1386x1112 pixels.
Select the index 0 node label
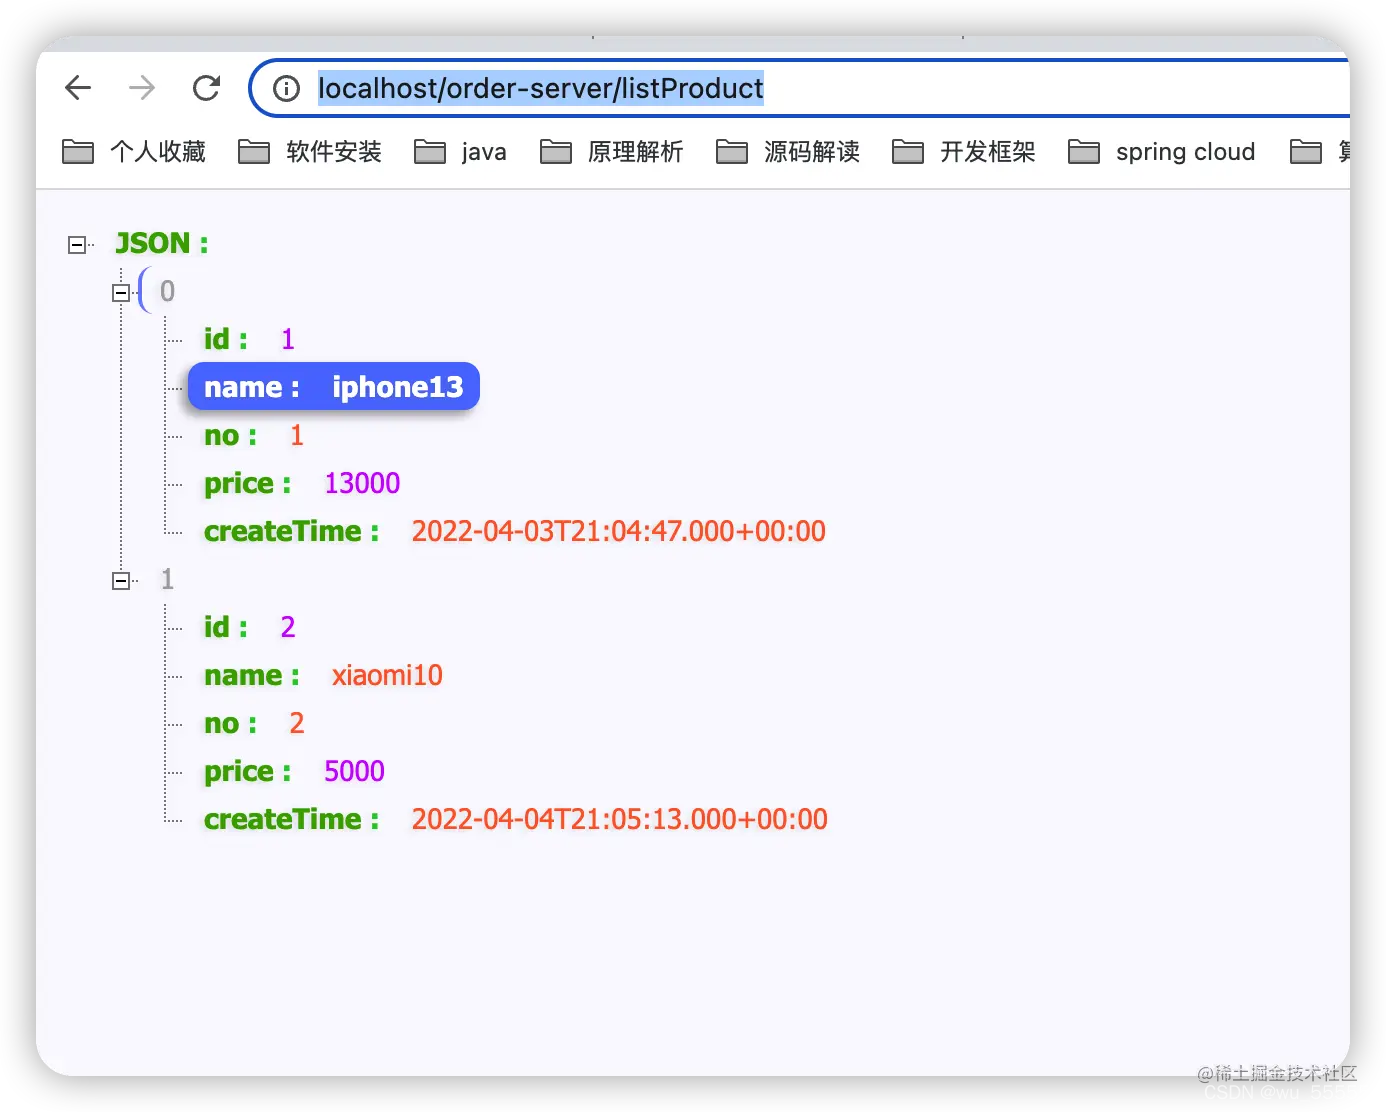[167, 291]
